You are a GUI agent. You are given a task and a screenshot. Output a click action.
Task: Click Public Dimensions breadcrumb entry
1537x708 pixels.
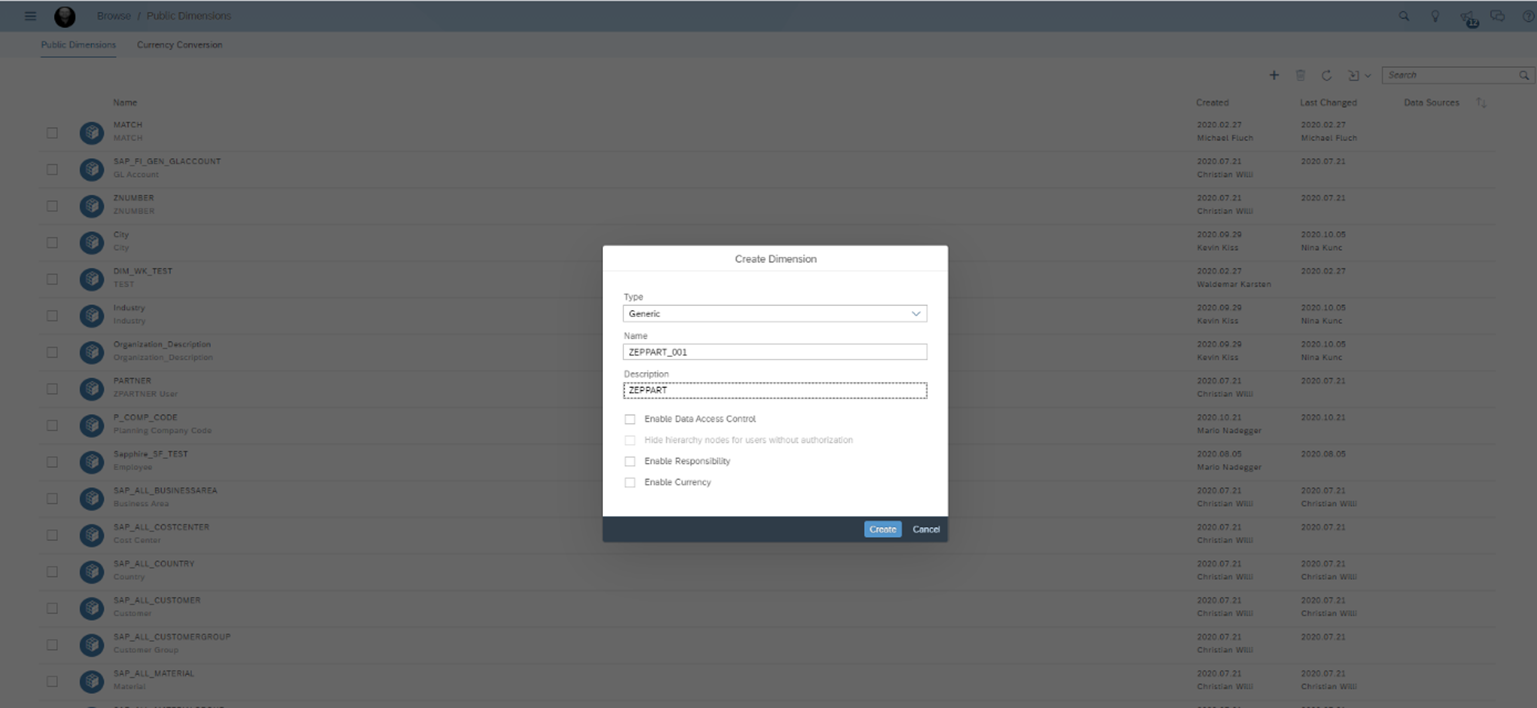189,16
